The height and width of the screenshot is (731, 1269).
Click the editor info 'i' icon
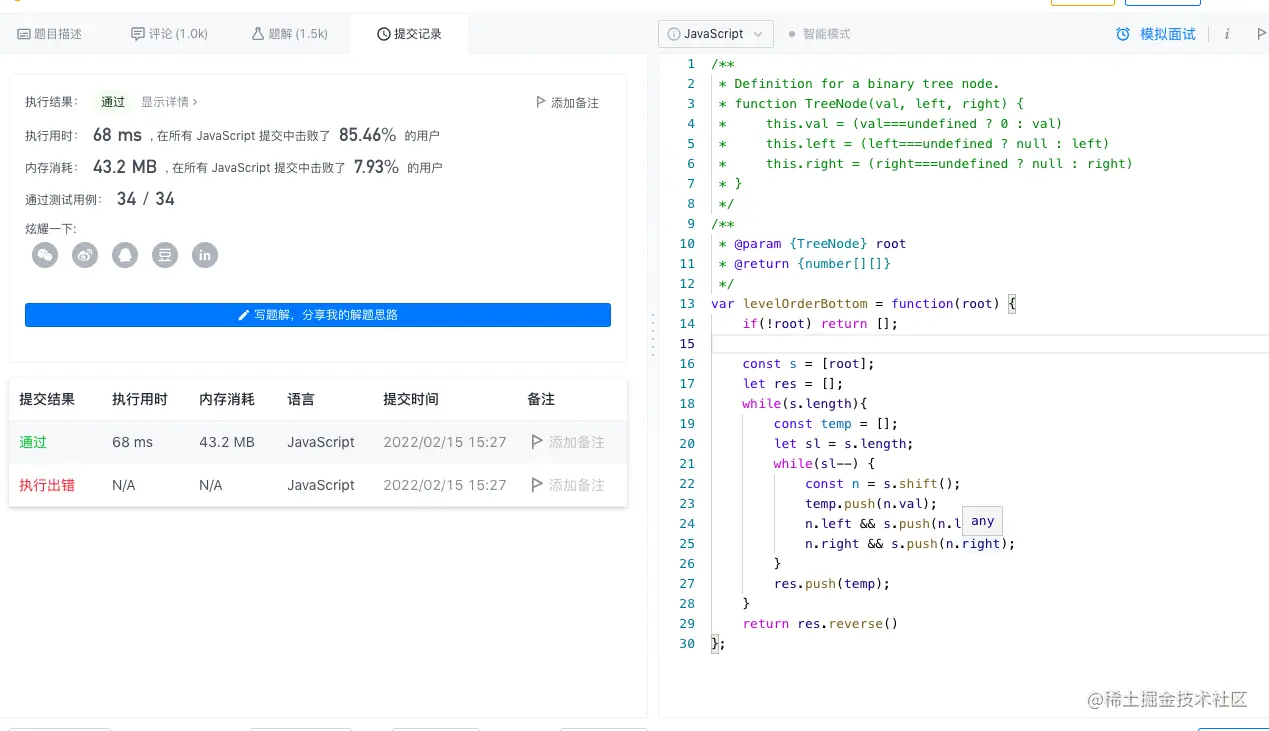click(1227, 34)
